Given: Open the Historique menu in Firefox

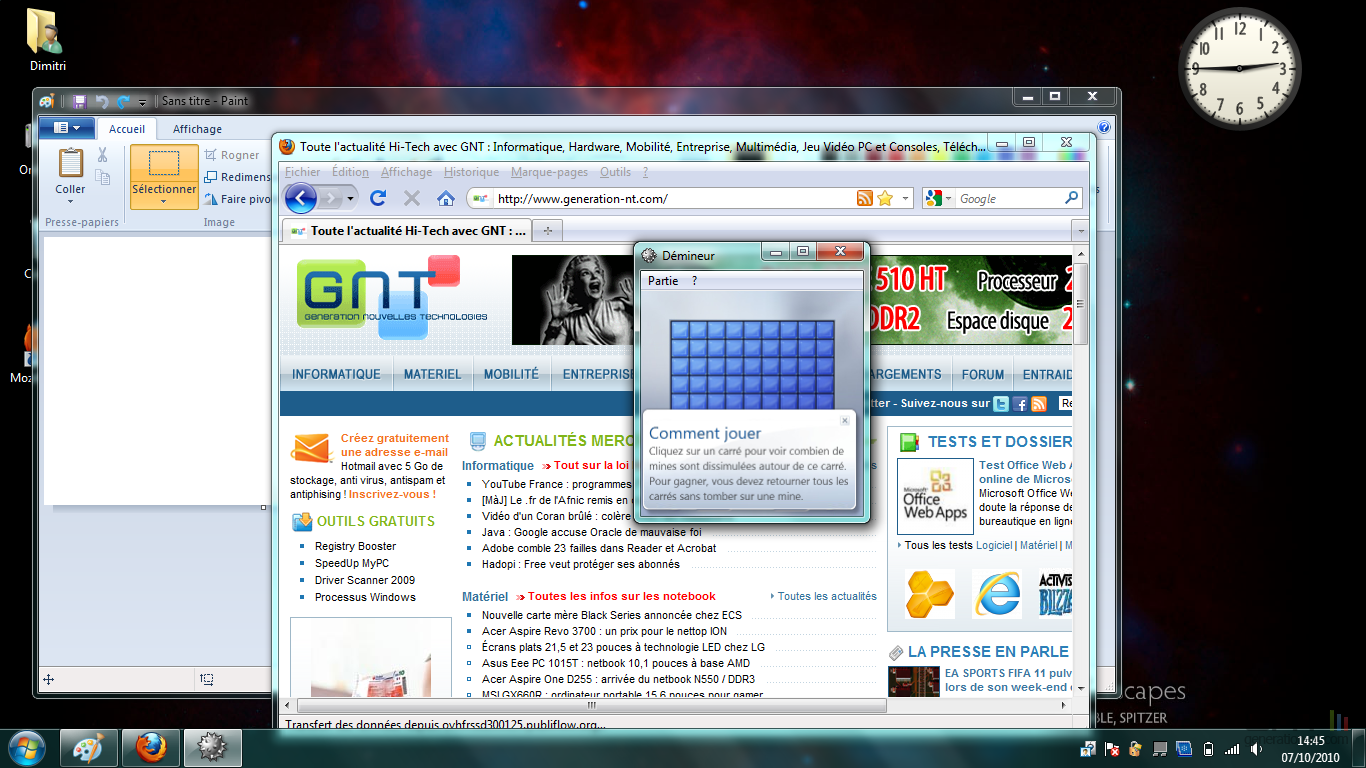Looking at the screenshot, I should click(471, 172).
